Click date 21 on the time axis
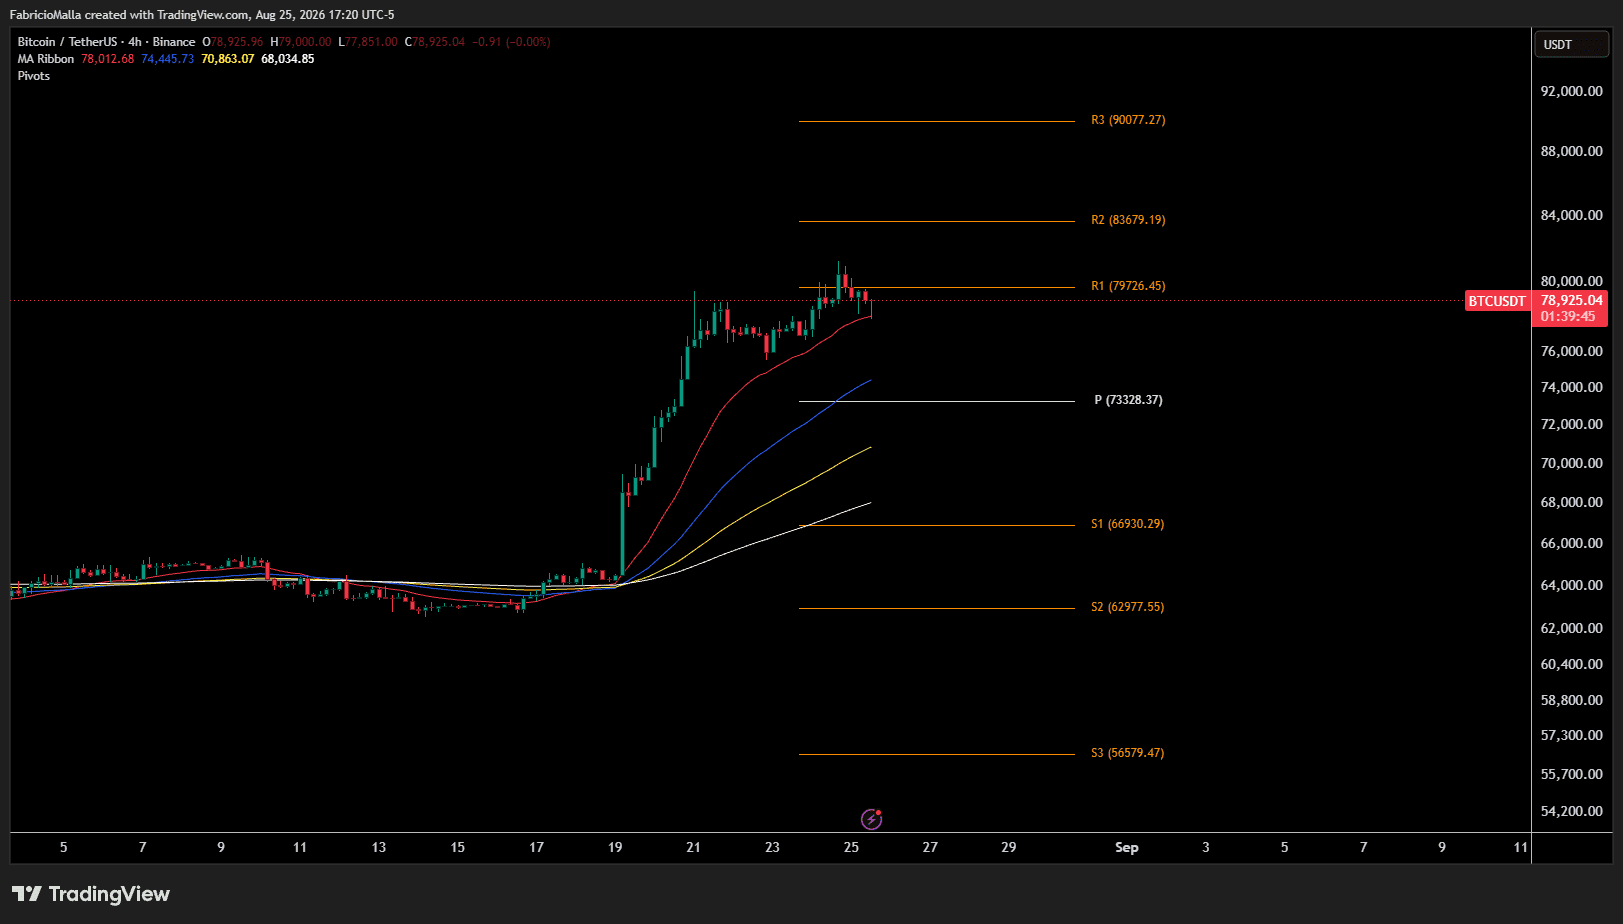This screenshot has height=924, width=1623. tap(694, 847)
